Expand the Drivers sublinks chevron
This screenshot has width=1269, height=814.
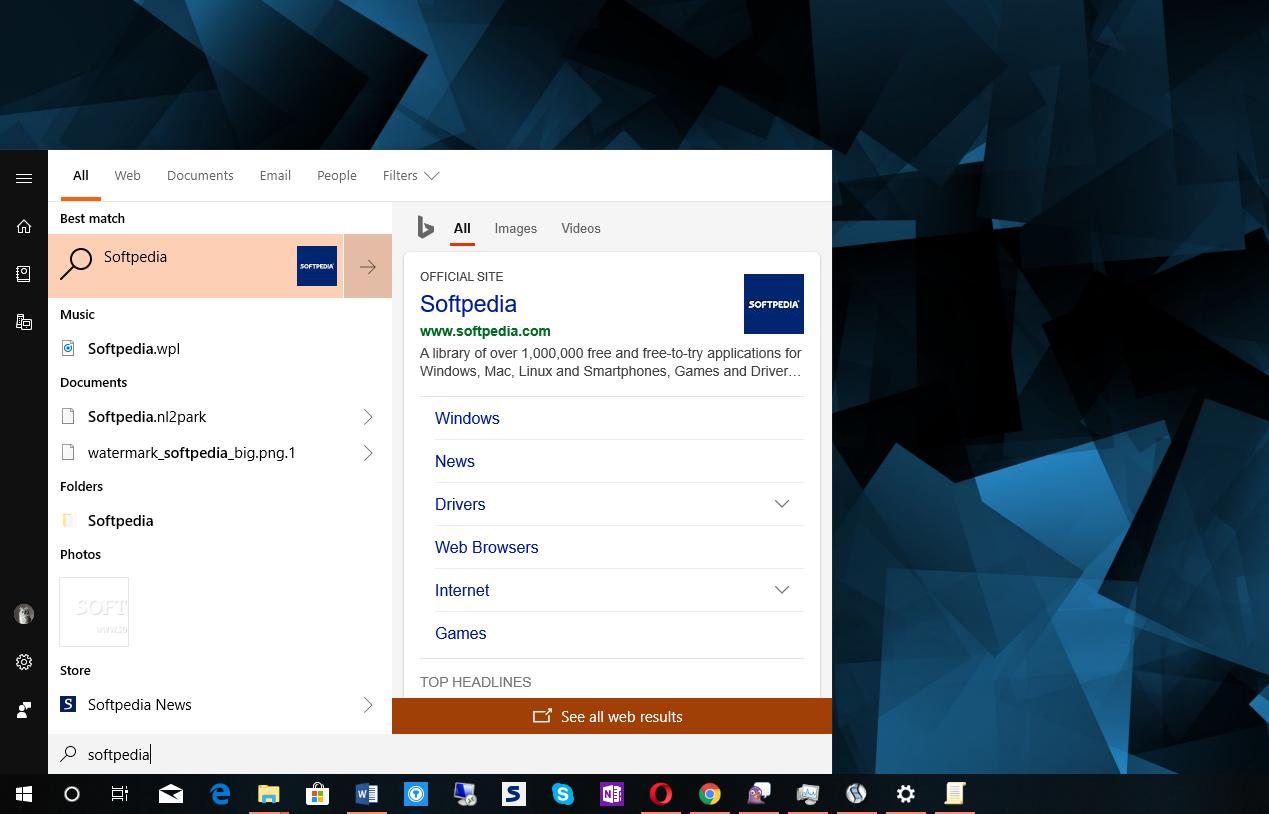[782, 504]
